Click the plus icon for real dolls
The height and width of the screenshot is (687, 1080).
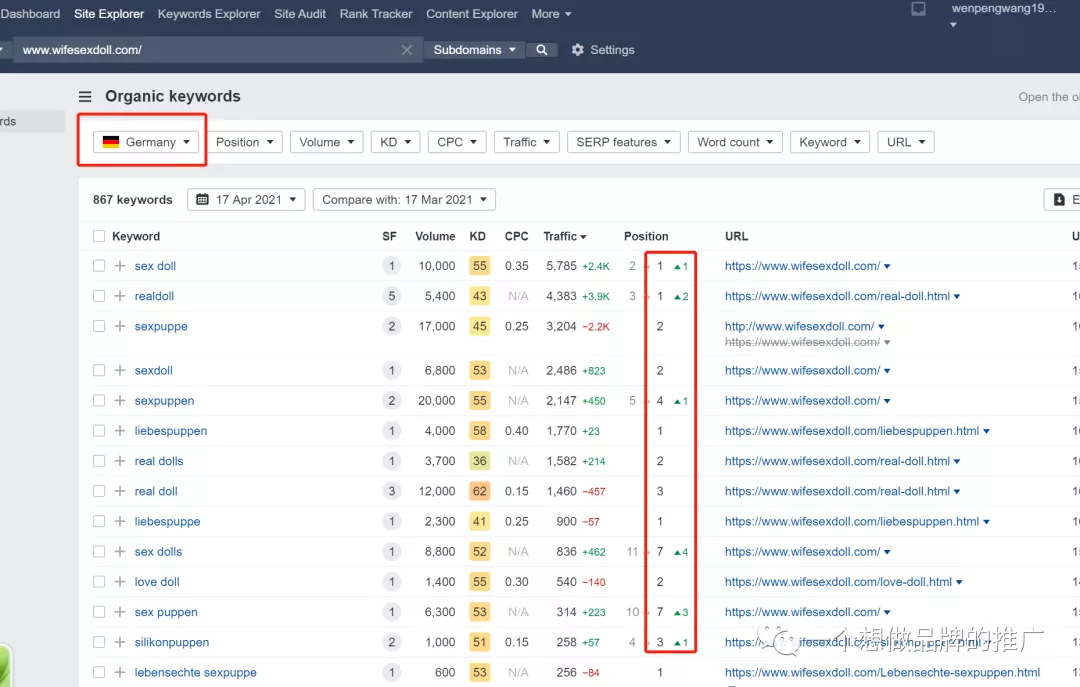pos(120,462)
